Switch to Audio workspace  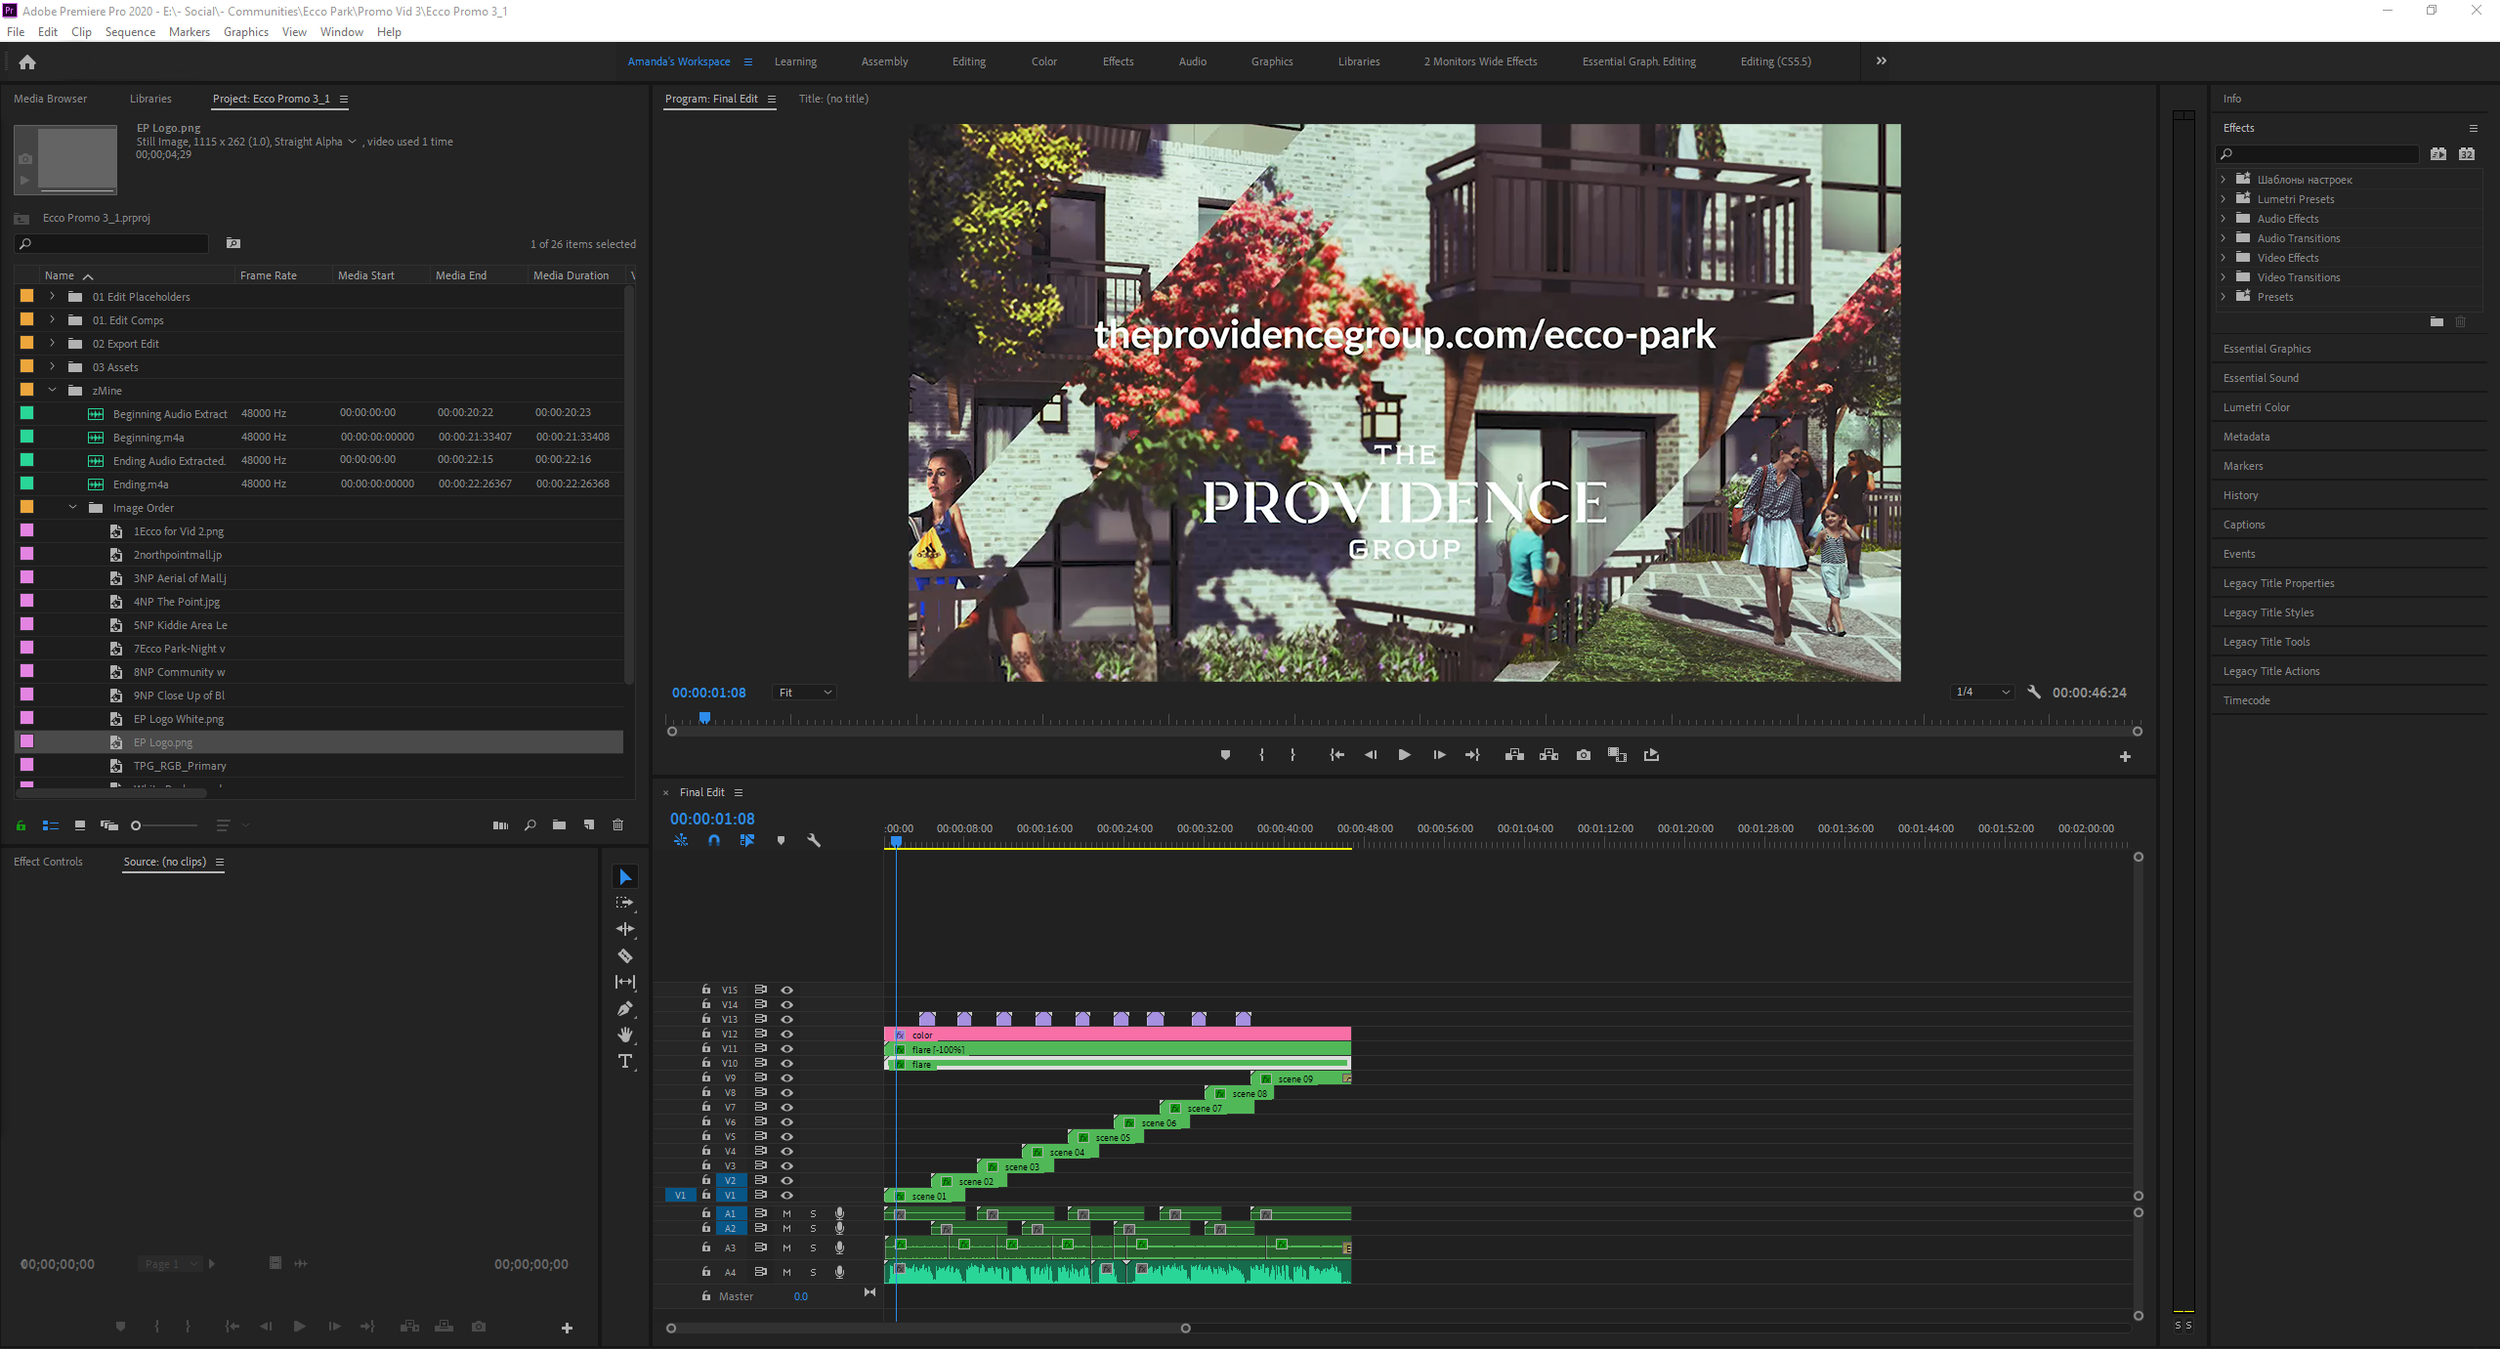coord(1192,62)
